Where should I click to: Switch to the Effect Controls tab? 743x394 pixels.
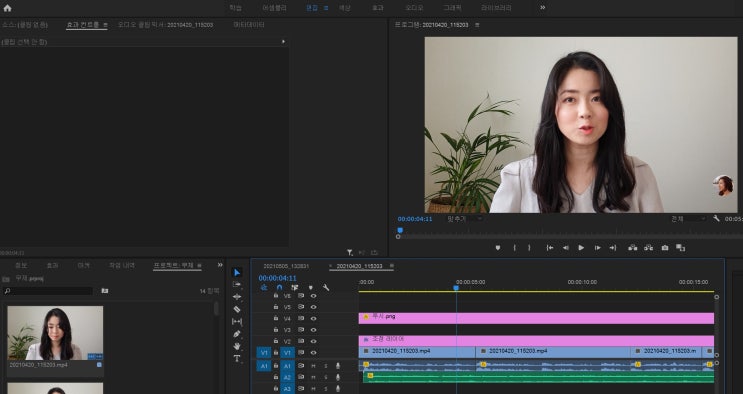(x=83, y=25)
